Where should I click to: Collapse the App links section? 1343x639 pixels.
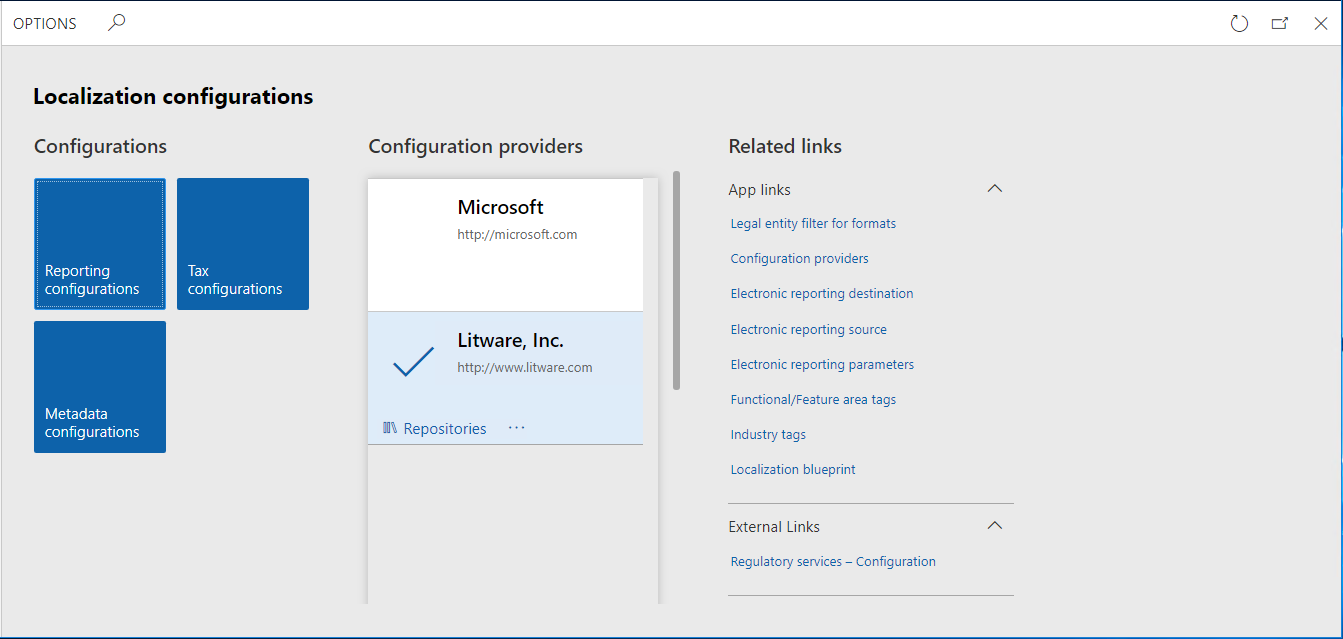point(994,187)
